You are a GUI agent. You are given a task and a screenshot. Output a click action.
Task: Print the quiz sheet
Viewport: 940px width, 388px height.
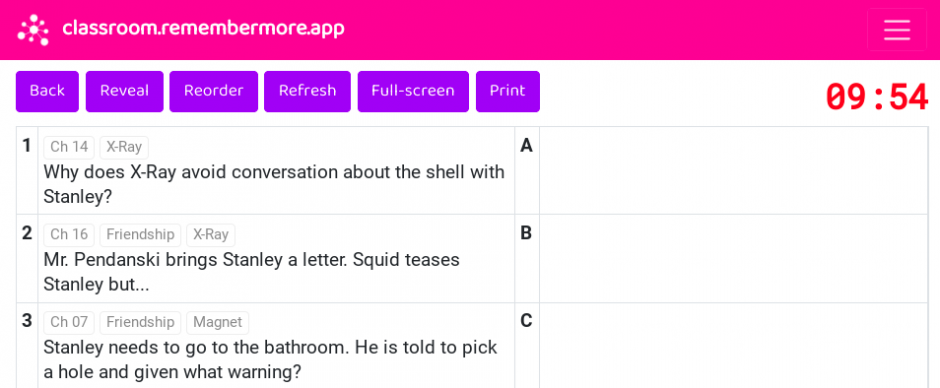508,91
